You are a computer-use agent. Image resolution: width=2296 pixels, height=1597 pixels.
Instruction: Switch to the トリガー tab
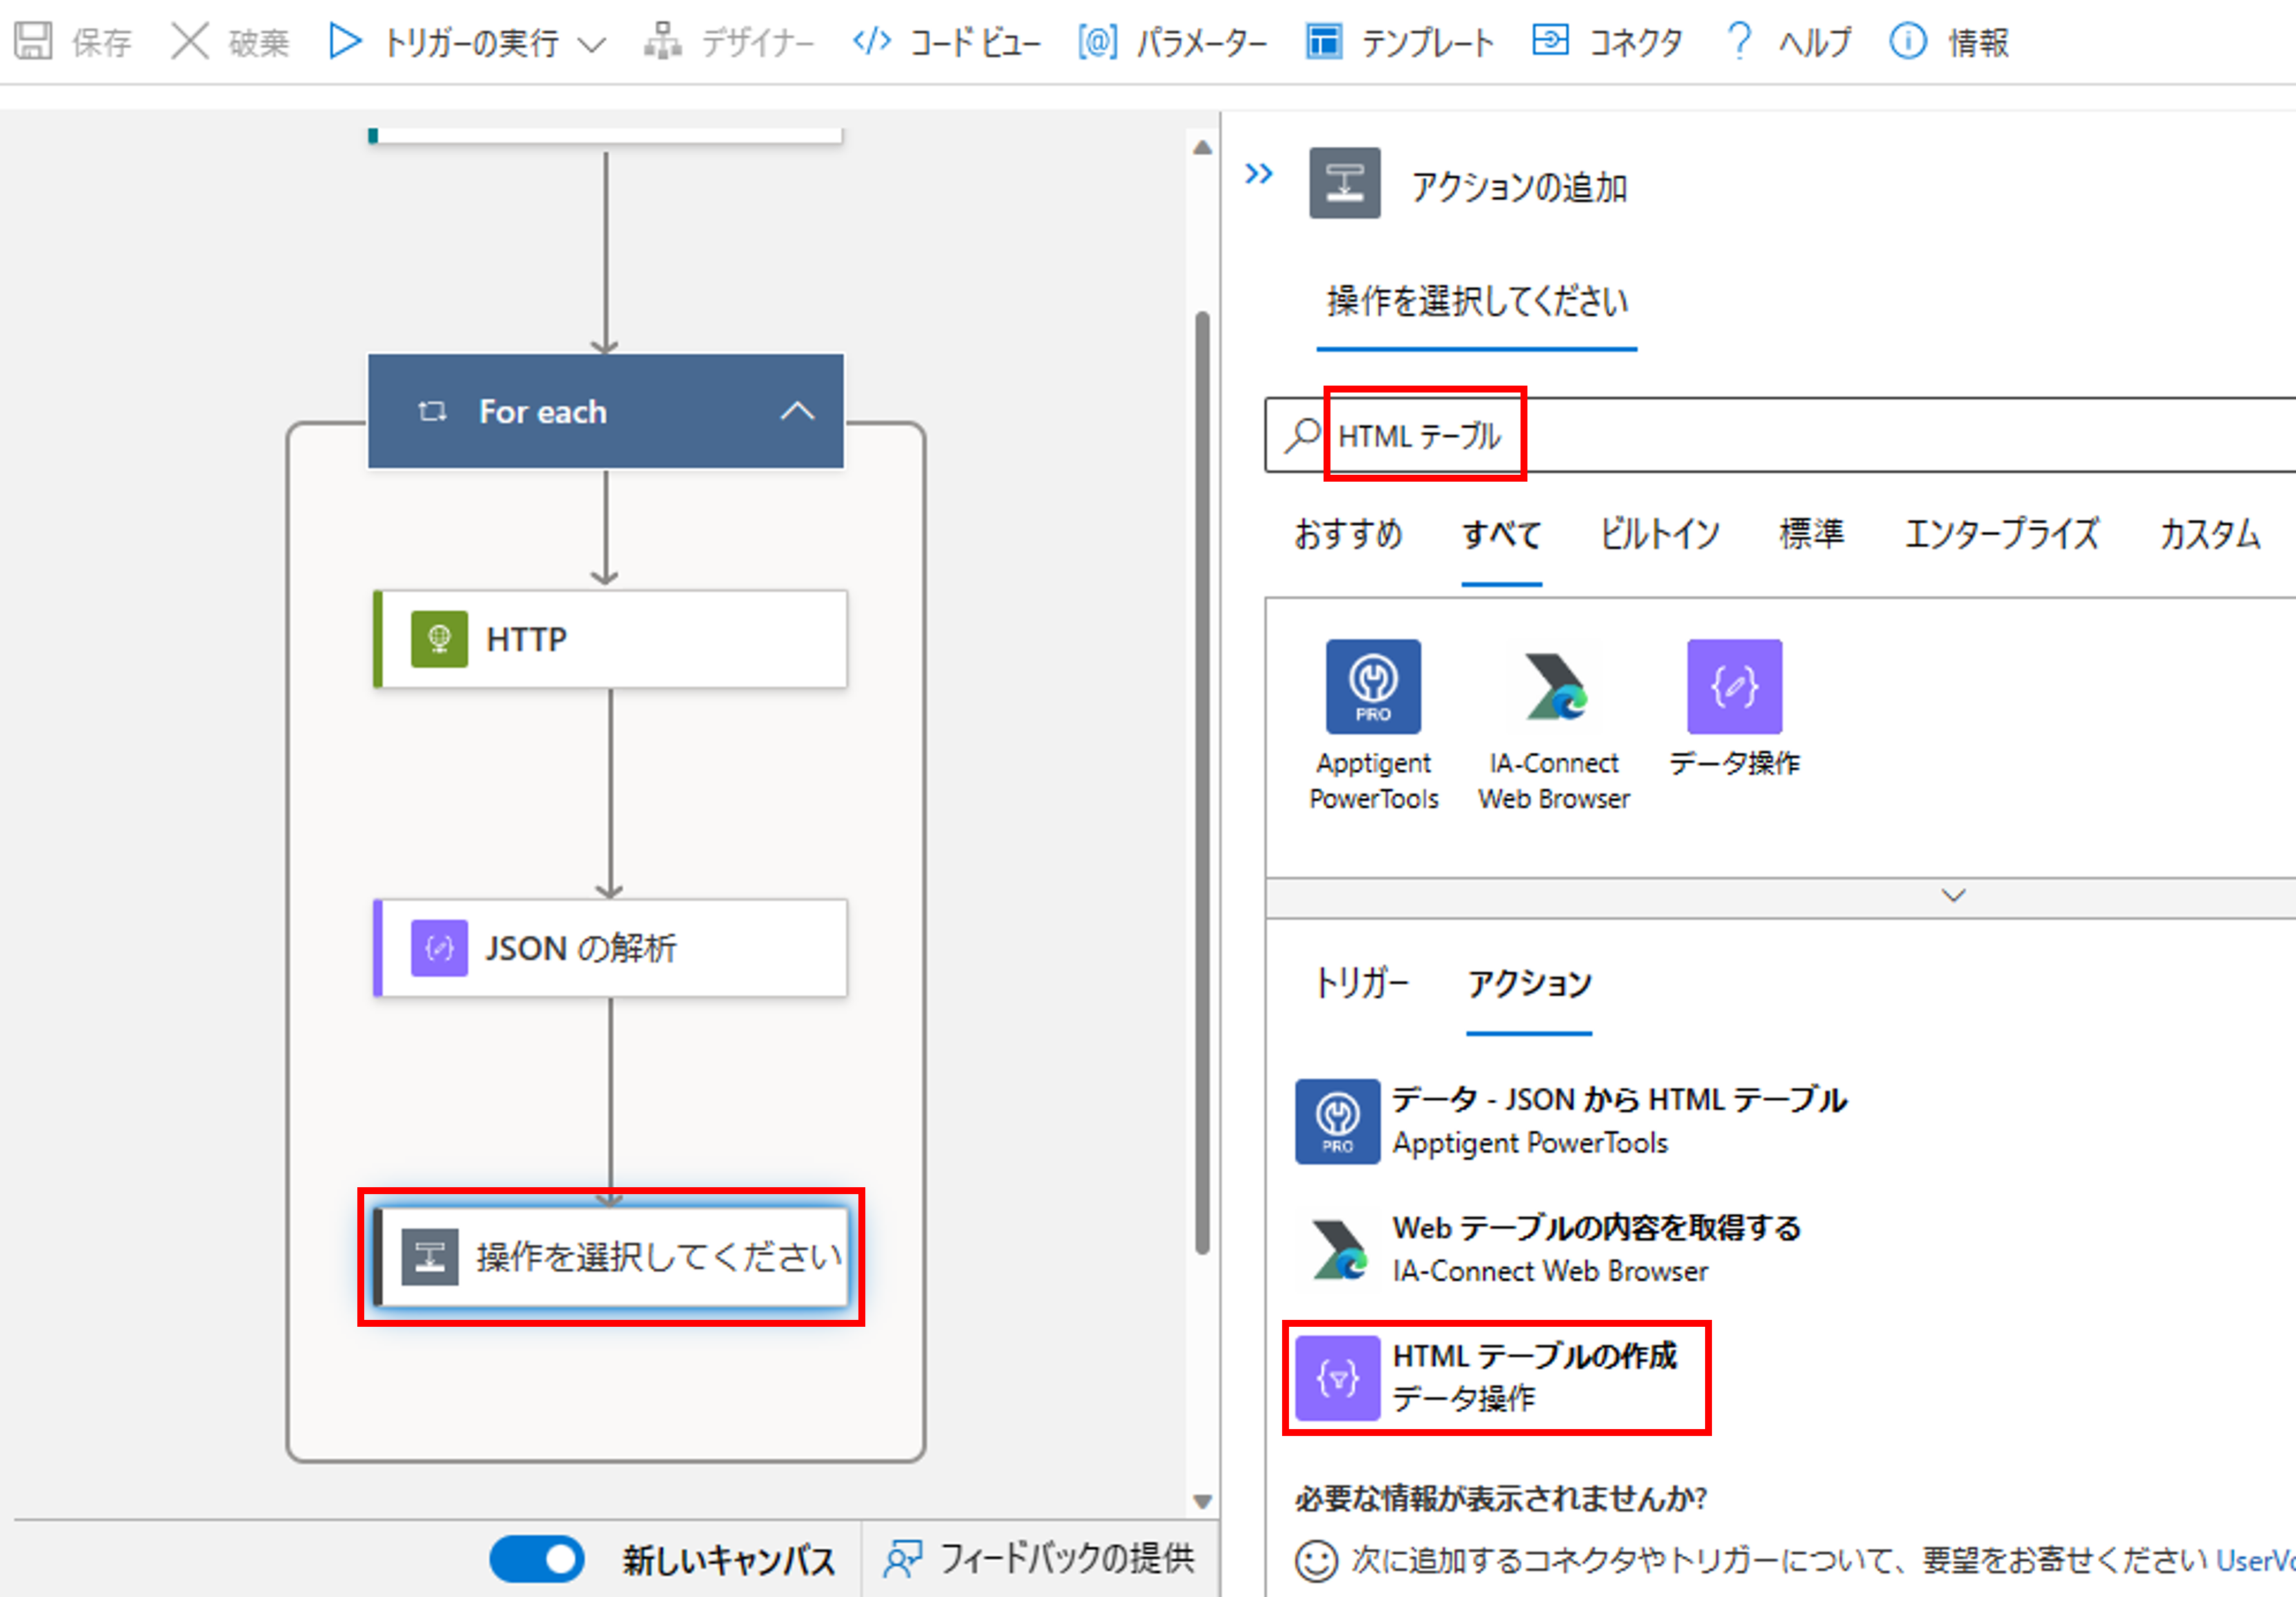pyautogui.click(x=1361, y=983)
